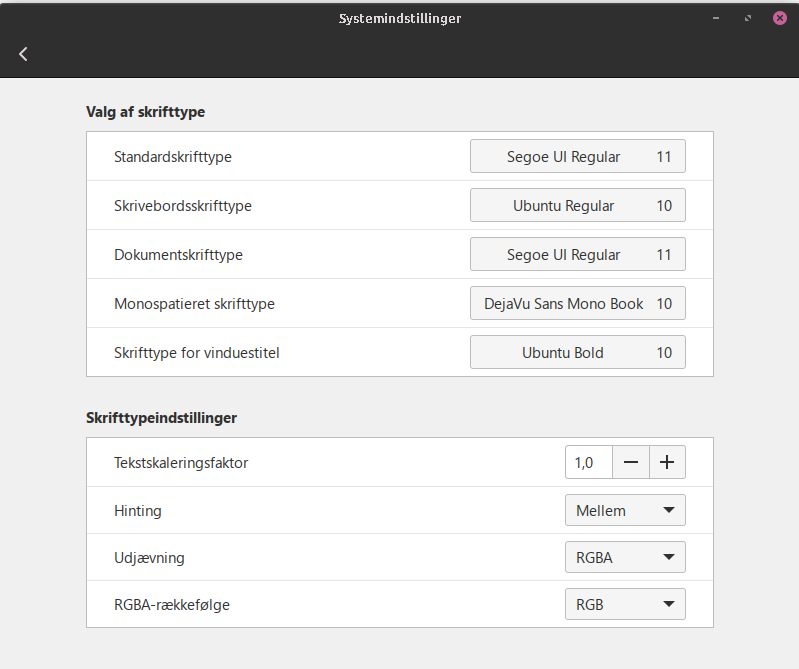This screenshot has height=669, width=799.
Task: Click the Tekstskaleringsfaktor value field
Action: 588,462
